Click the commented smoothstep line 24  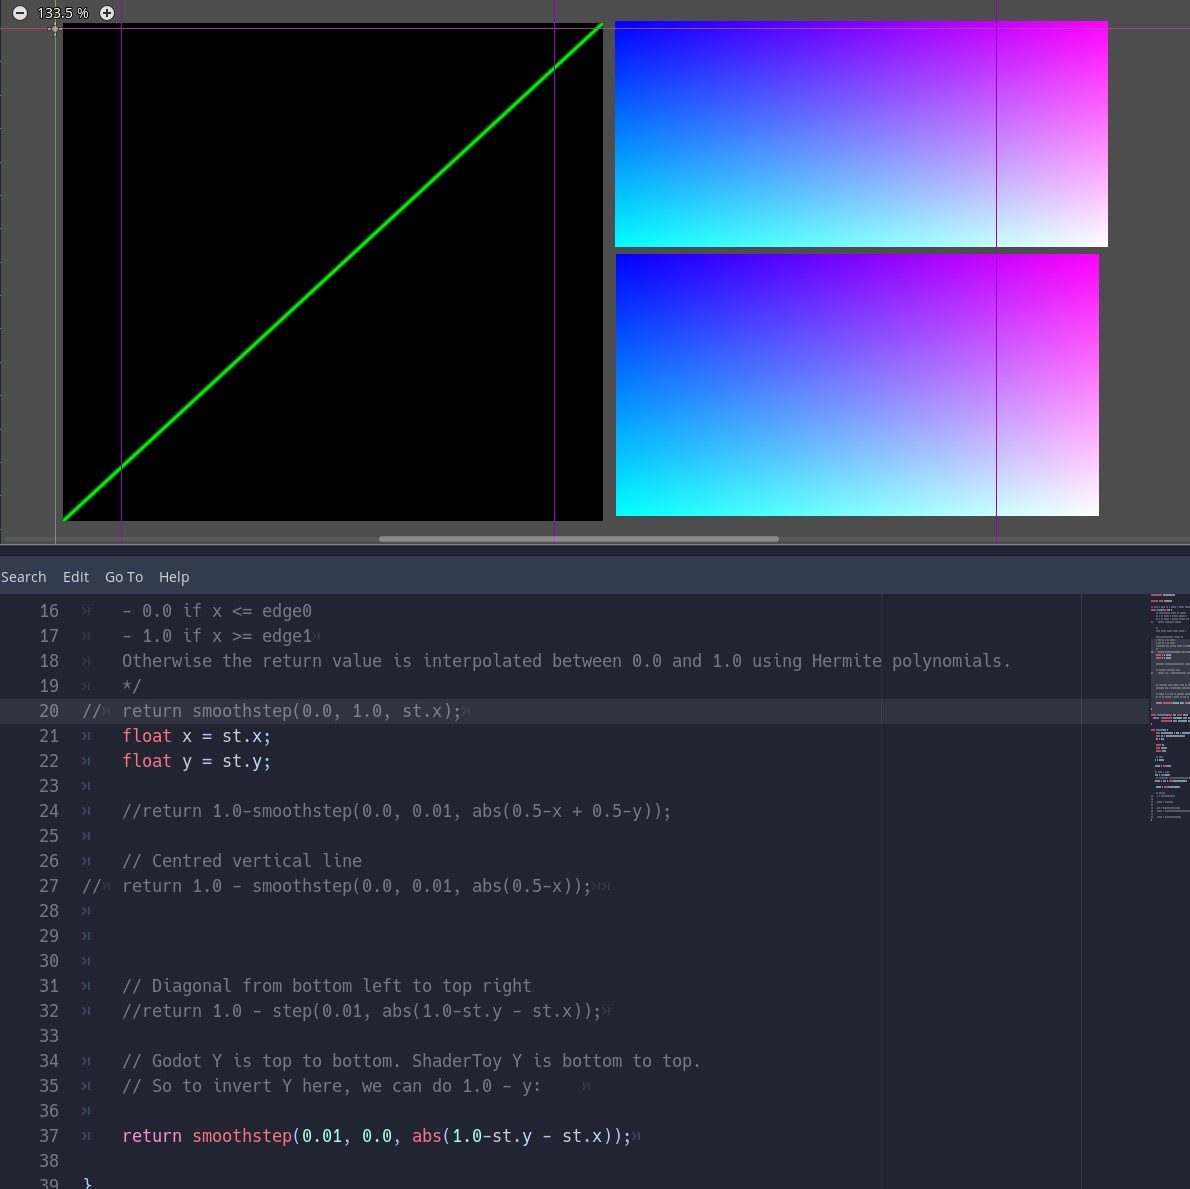[396, 811]
